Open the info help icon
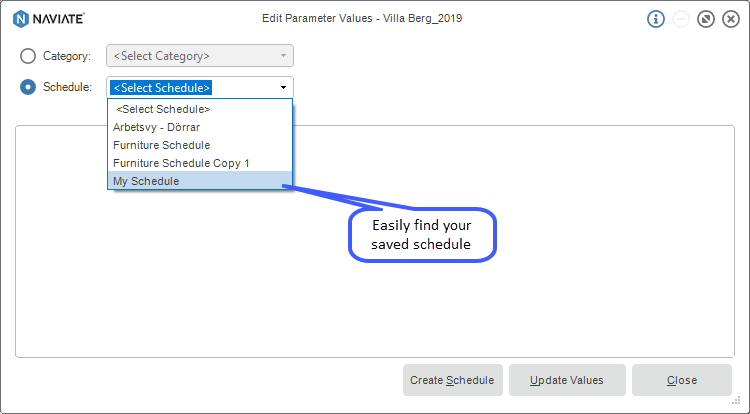The height and width of the screenshot is (414, 750). pos(656,19)
